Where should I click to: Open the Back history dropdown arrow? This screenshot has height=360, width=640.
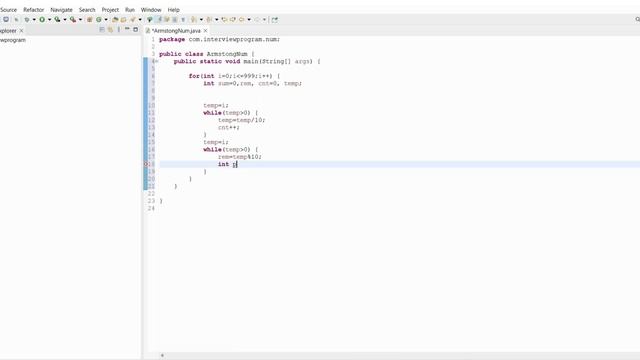(x=249, y=19)
